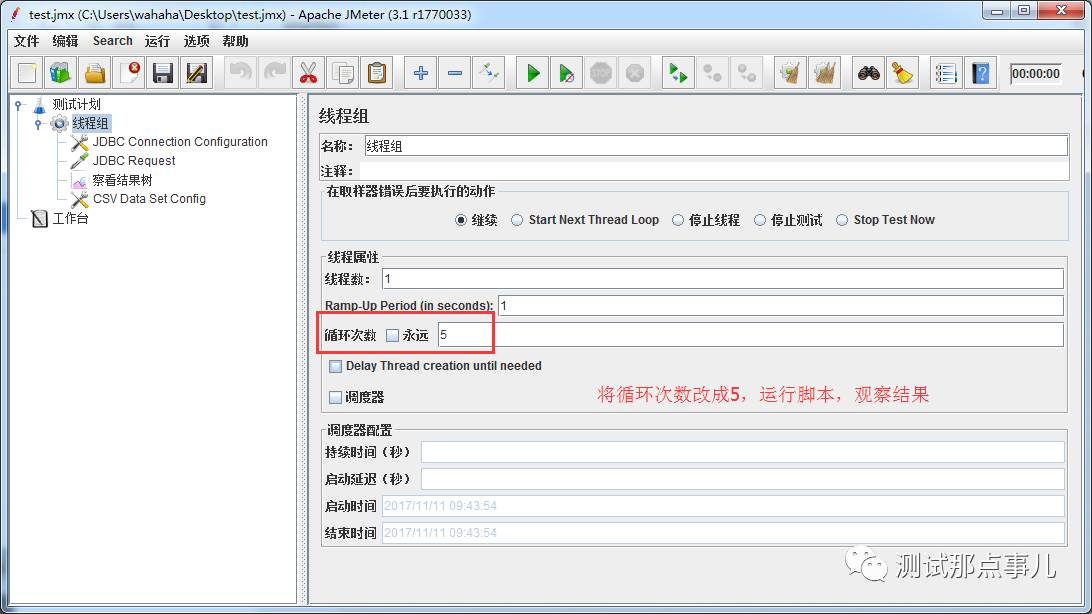The image size is (1092, 614).
Task: Collapse the 测试计划 tree node
Action: [19, 105]
